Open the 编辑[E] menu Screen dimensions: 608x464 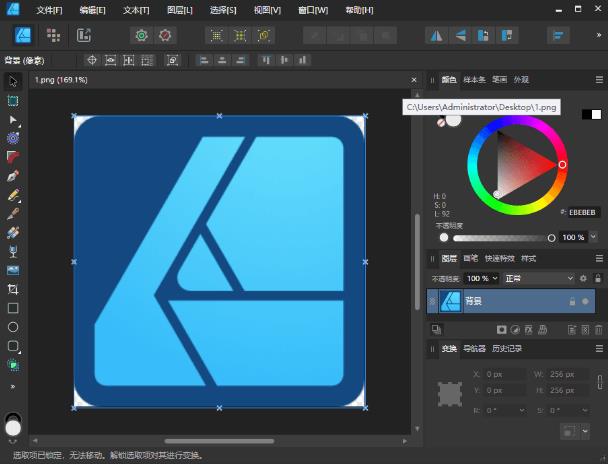[92, 10]
